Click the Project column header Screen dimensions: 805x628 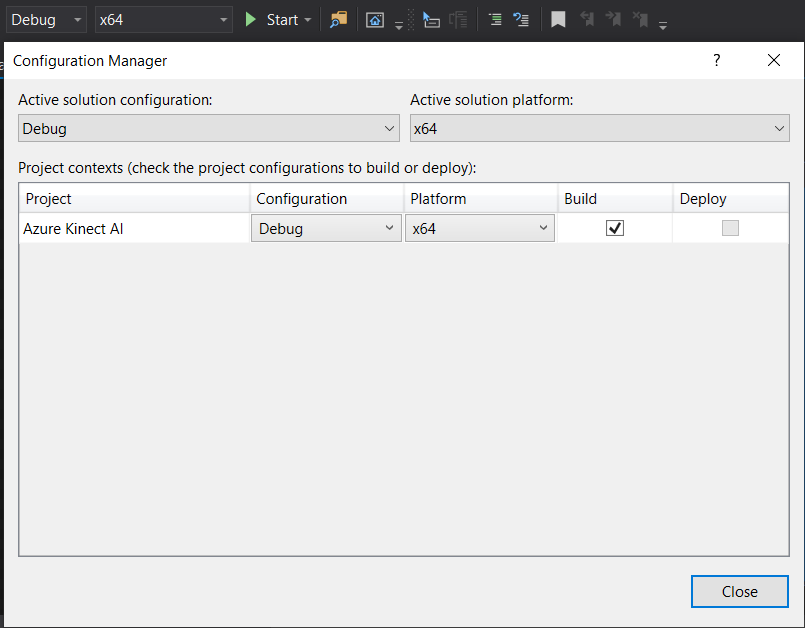pos(134,199)
